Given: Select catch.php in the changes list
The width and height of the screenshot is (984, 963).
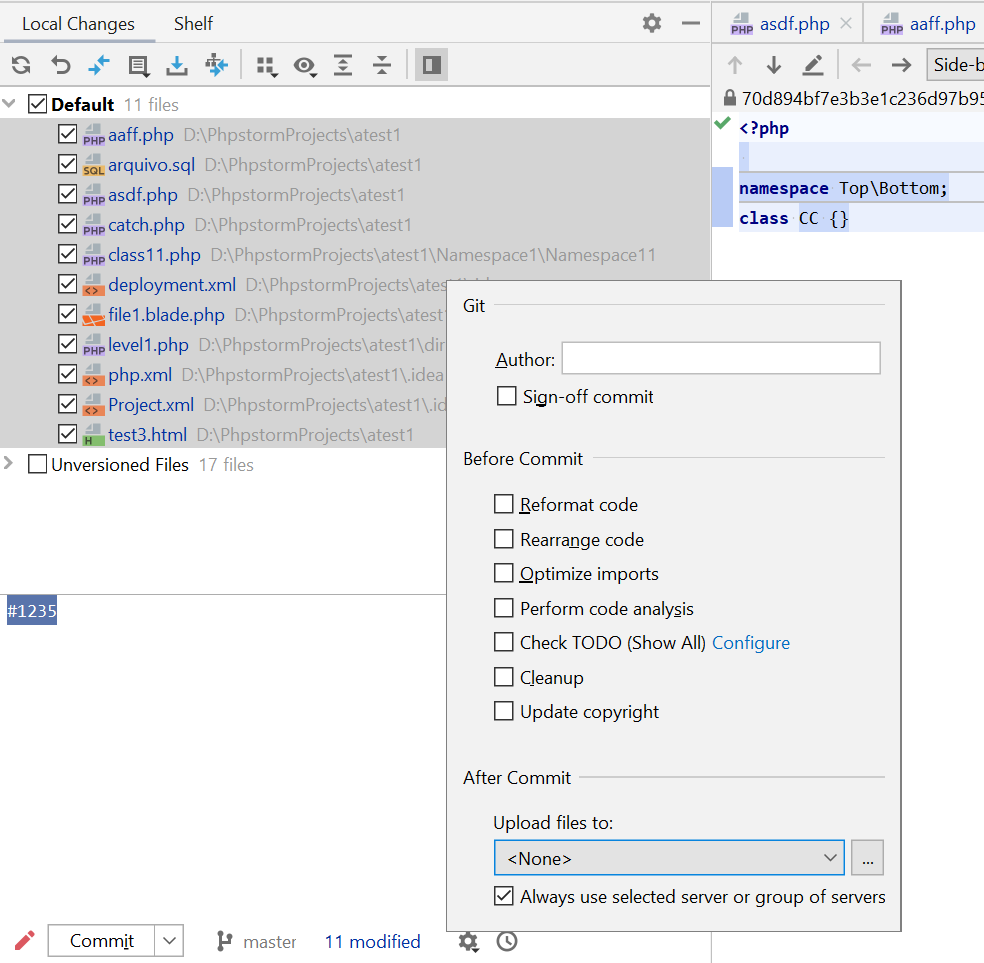Looking at the screenshot, I should (146, 225).
